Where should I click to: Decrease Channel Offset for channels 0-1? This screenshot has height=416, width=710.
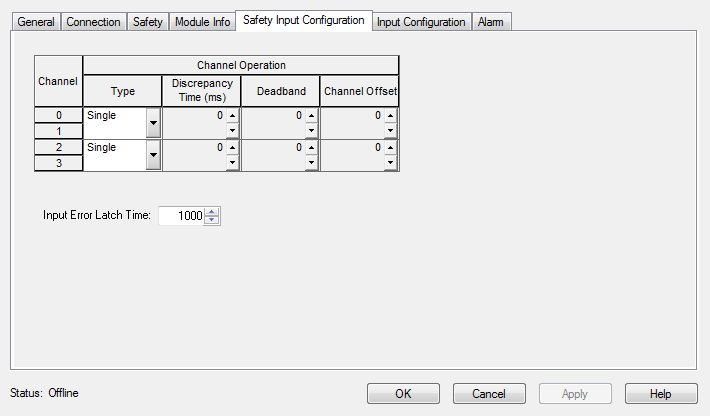391,131
